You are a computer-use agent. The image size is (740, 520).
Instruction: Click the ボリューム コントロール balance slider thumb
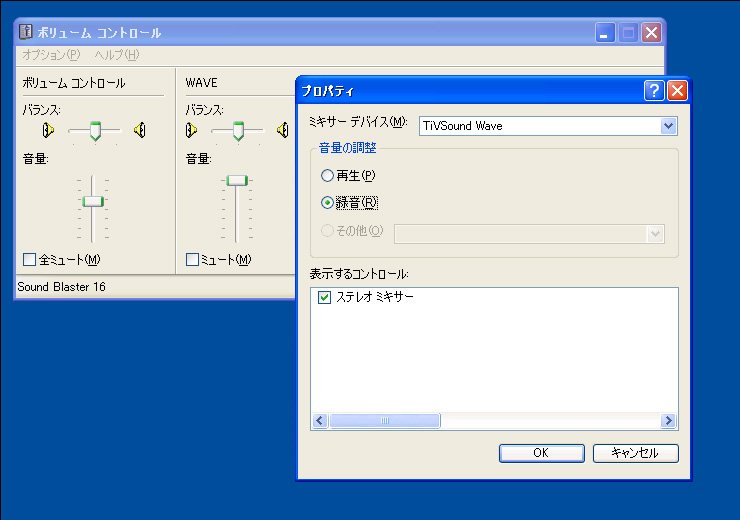(95, 131)
